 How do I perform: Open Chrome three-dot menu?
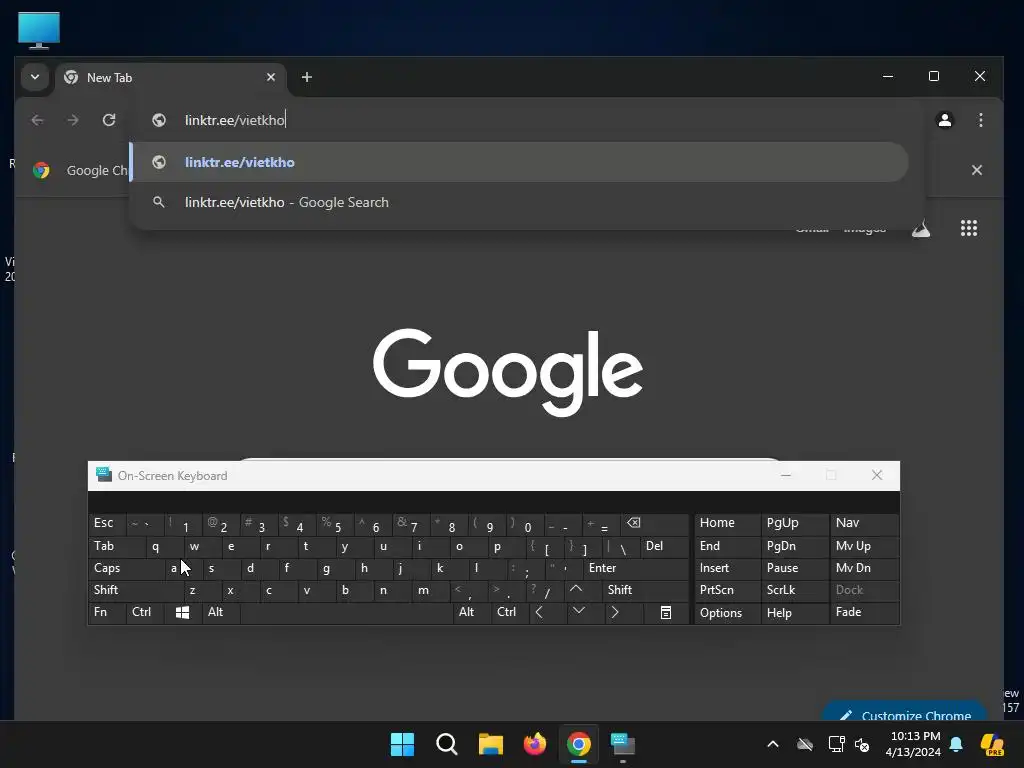[x=980, y=120]
